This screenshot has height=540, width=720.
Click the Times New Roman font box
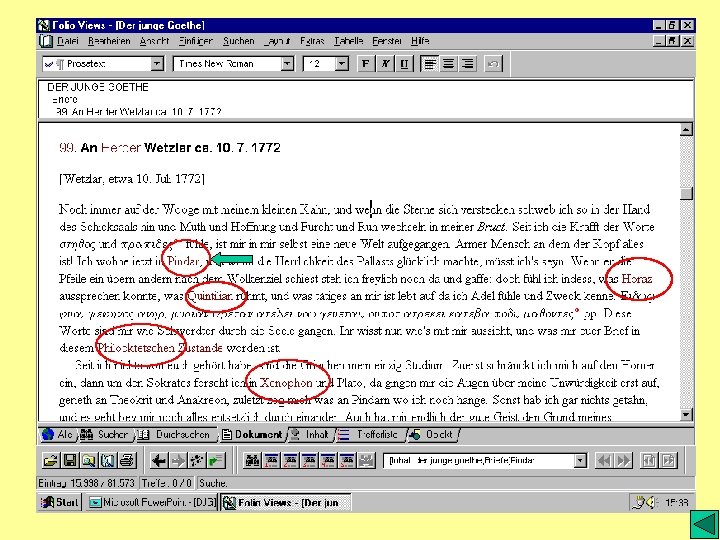click(233, 63)
